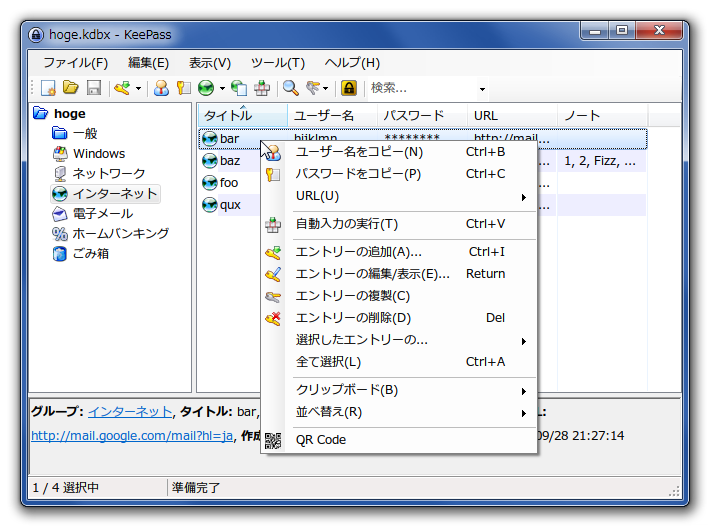Open the Add entry dropdown arrow
The image size is (710, 527).
click(138, 88)
